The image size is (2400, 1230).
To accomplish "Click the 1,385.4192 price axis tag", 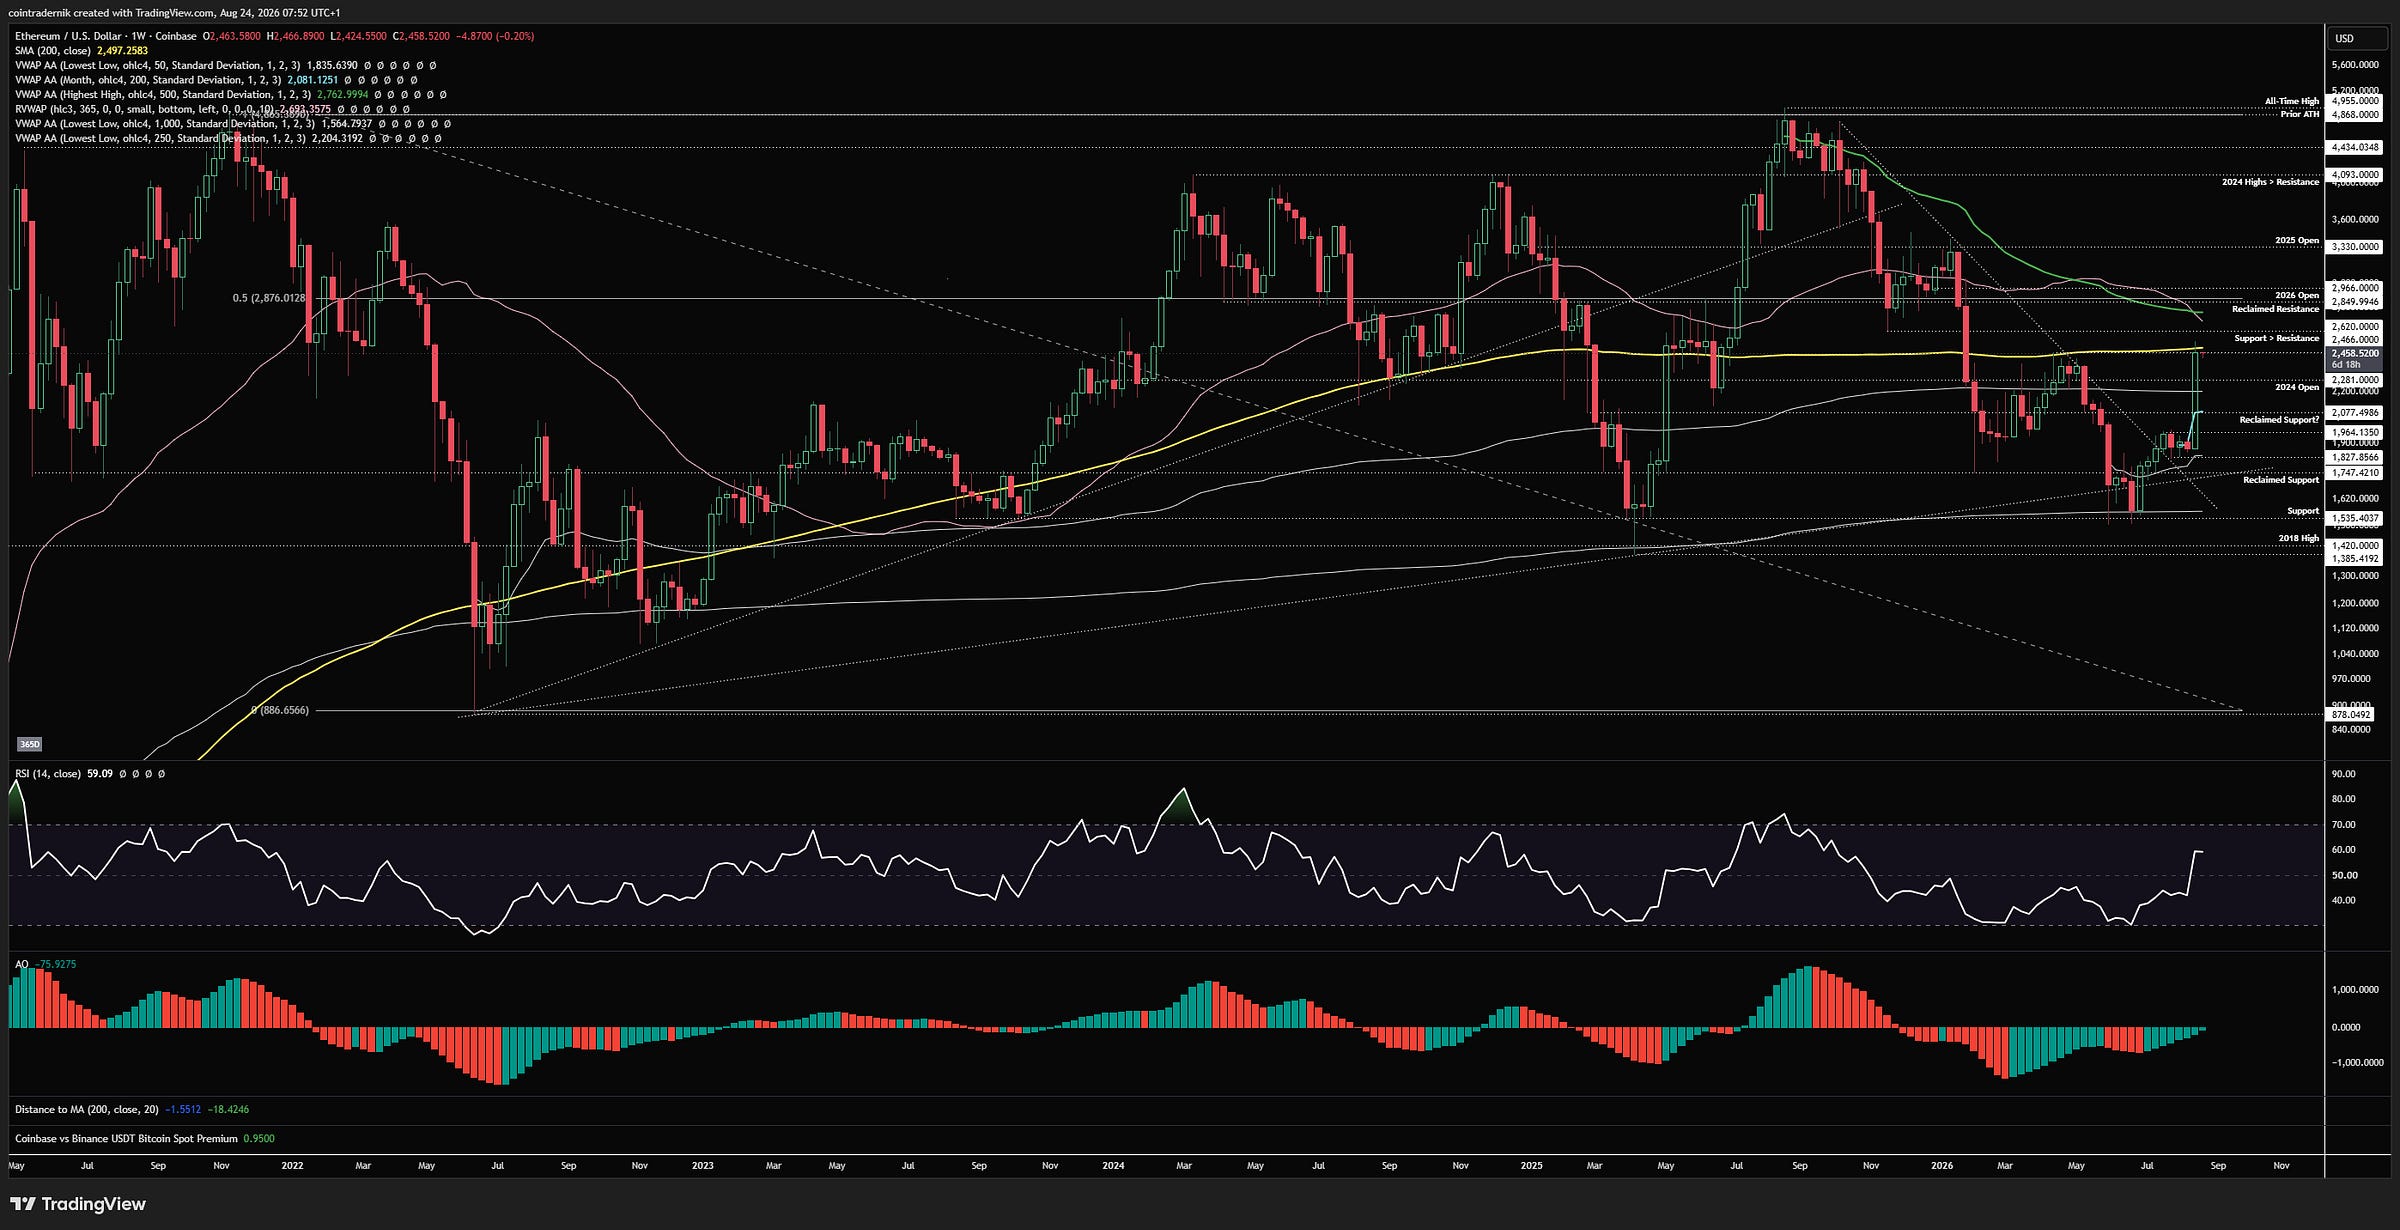I will click(x=2355, y=559).
